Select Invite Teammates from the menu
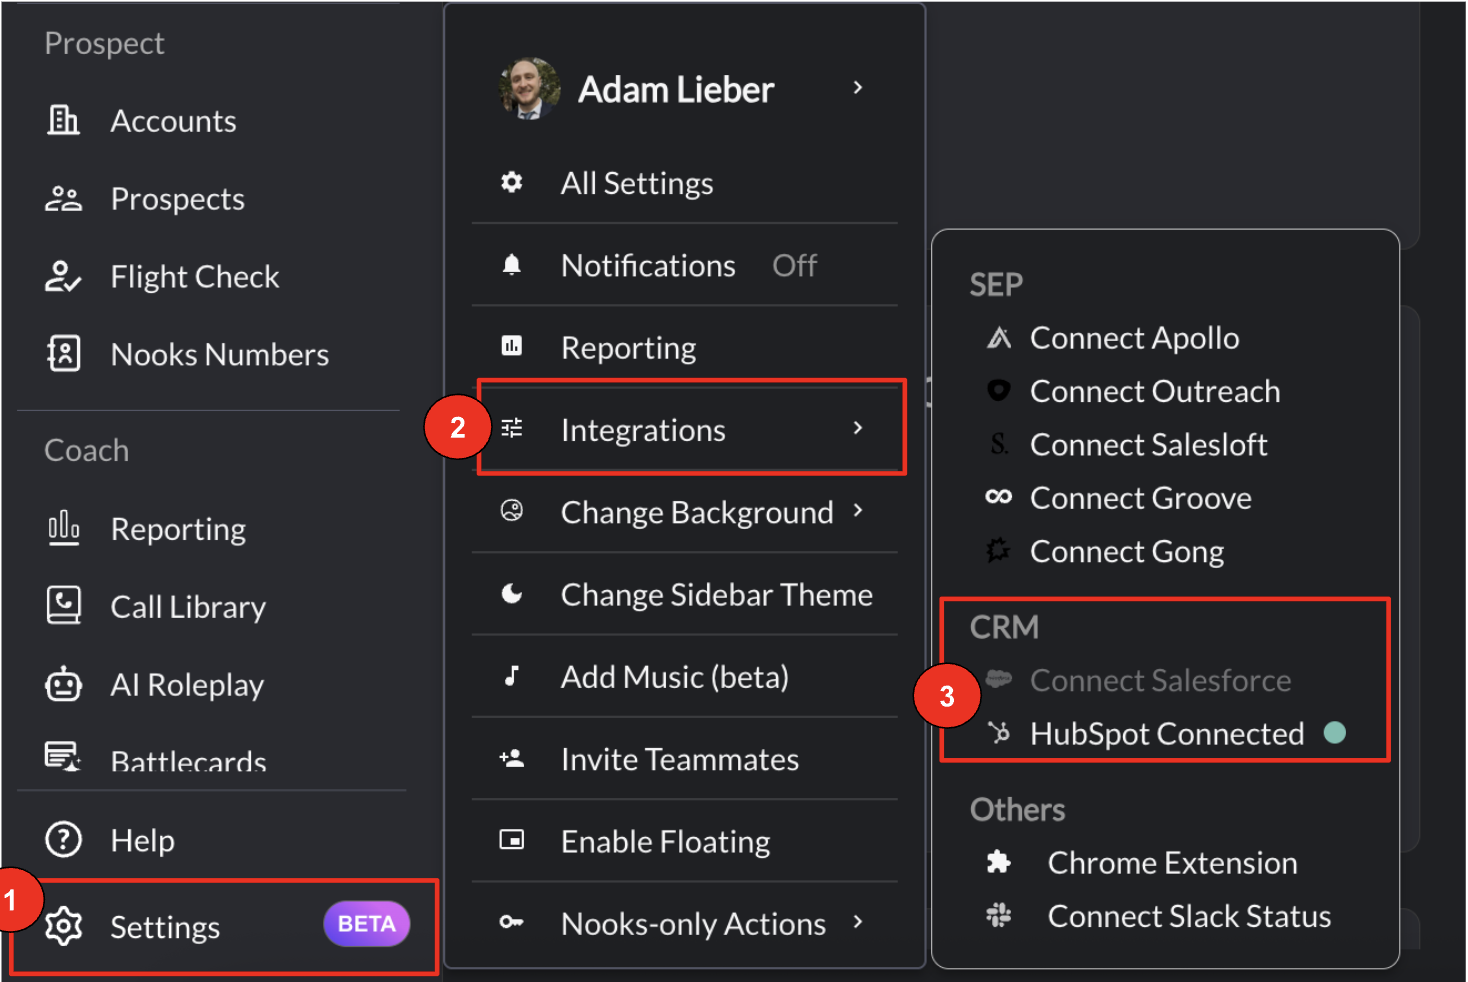The width and height of the screenshot is (1468, 982). click(x=685, y=759)
